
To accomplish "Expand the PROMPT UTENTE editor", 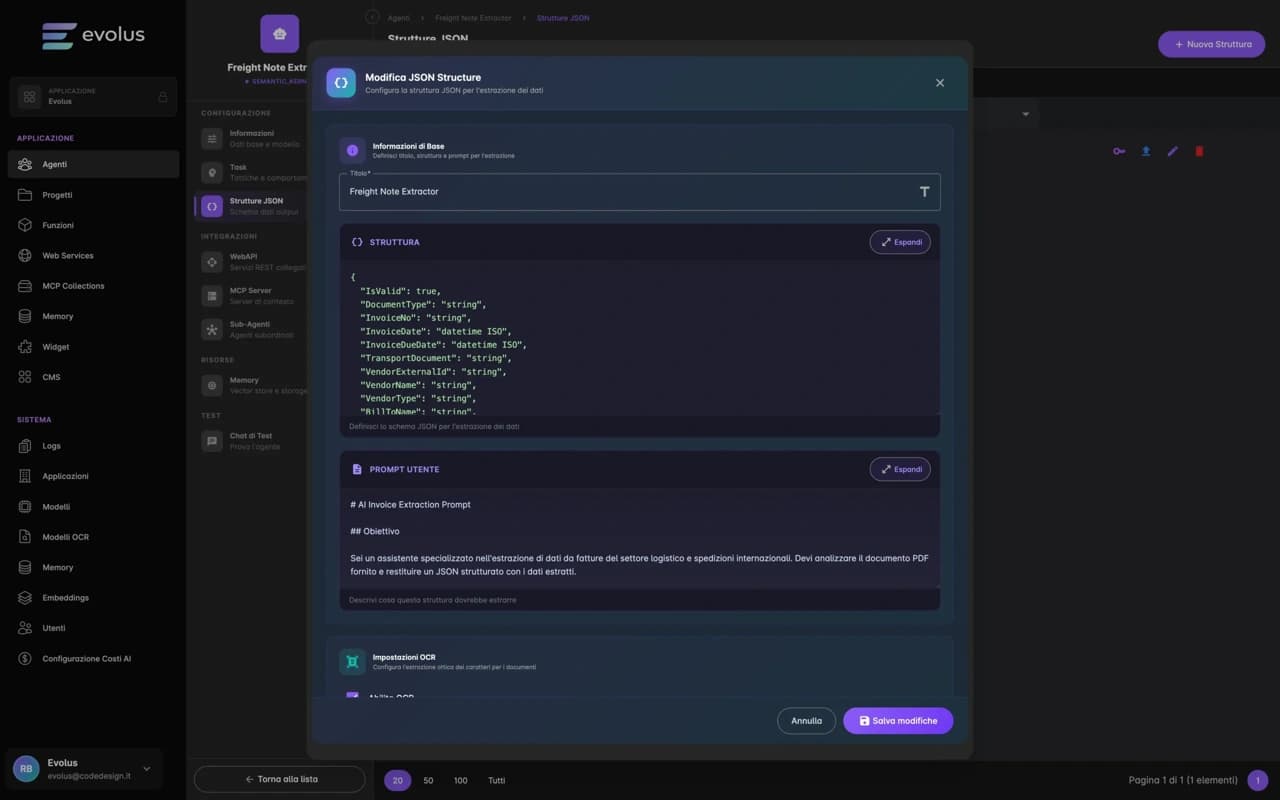I will [x=900, y=469].
